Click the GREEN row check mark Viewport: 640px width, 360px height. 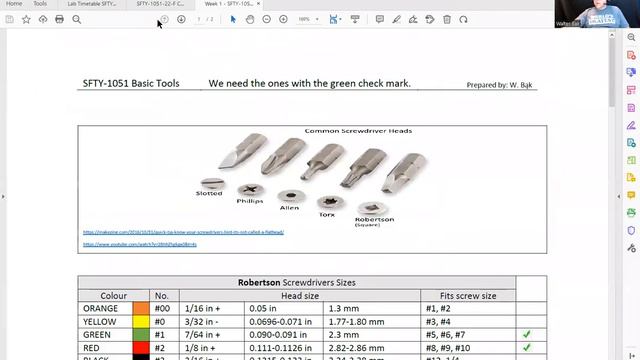527,334
